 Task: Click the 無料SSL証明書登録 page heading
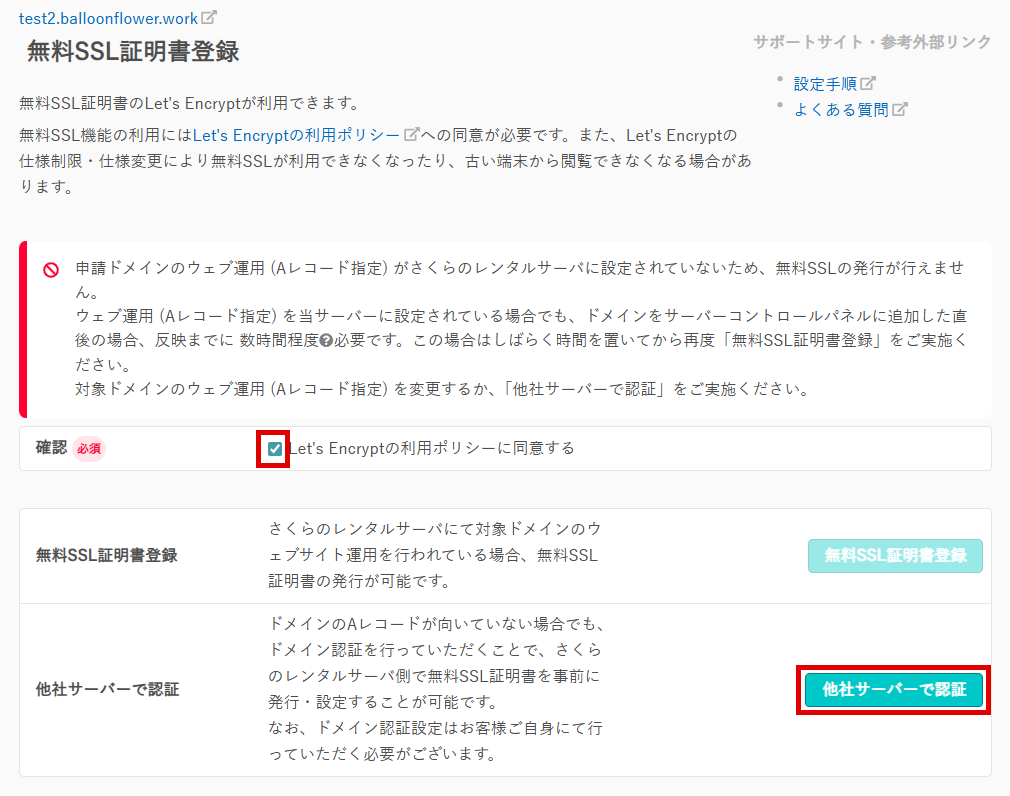[x=132, y=52]
